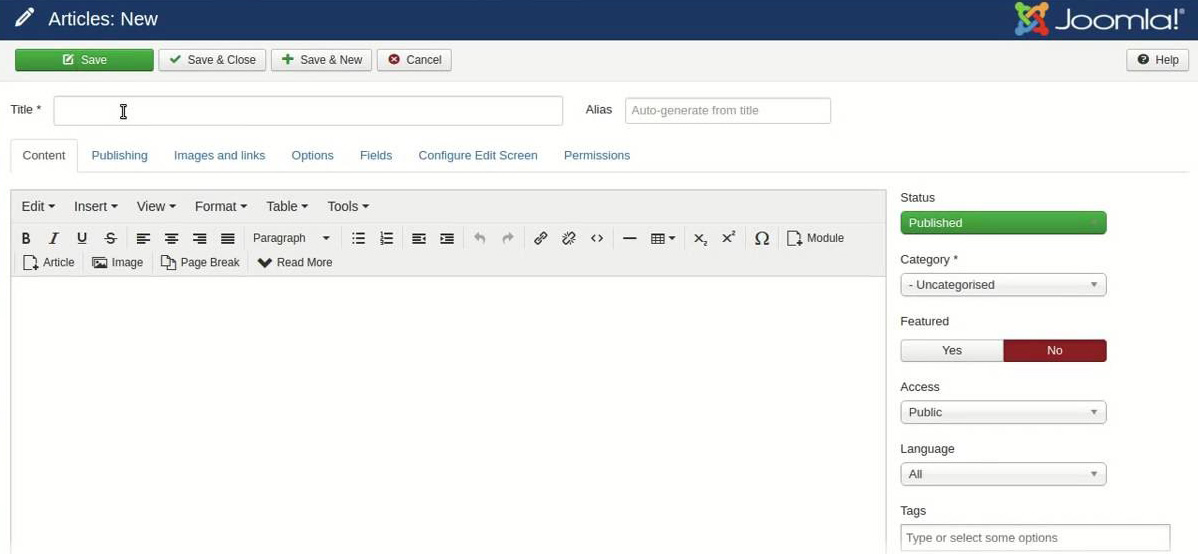Click Save & Close button
This screenshot has width=1198, height=554.
click(x=212, y=60)
